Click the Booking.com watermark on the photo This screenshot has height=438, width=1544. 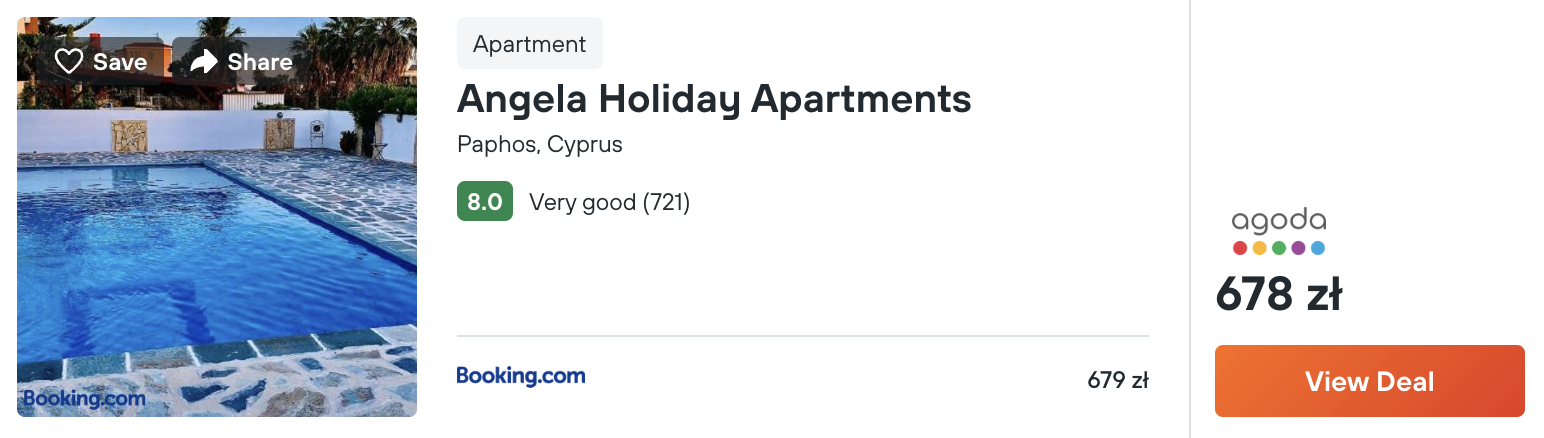coord(84,398)
